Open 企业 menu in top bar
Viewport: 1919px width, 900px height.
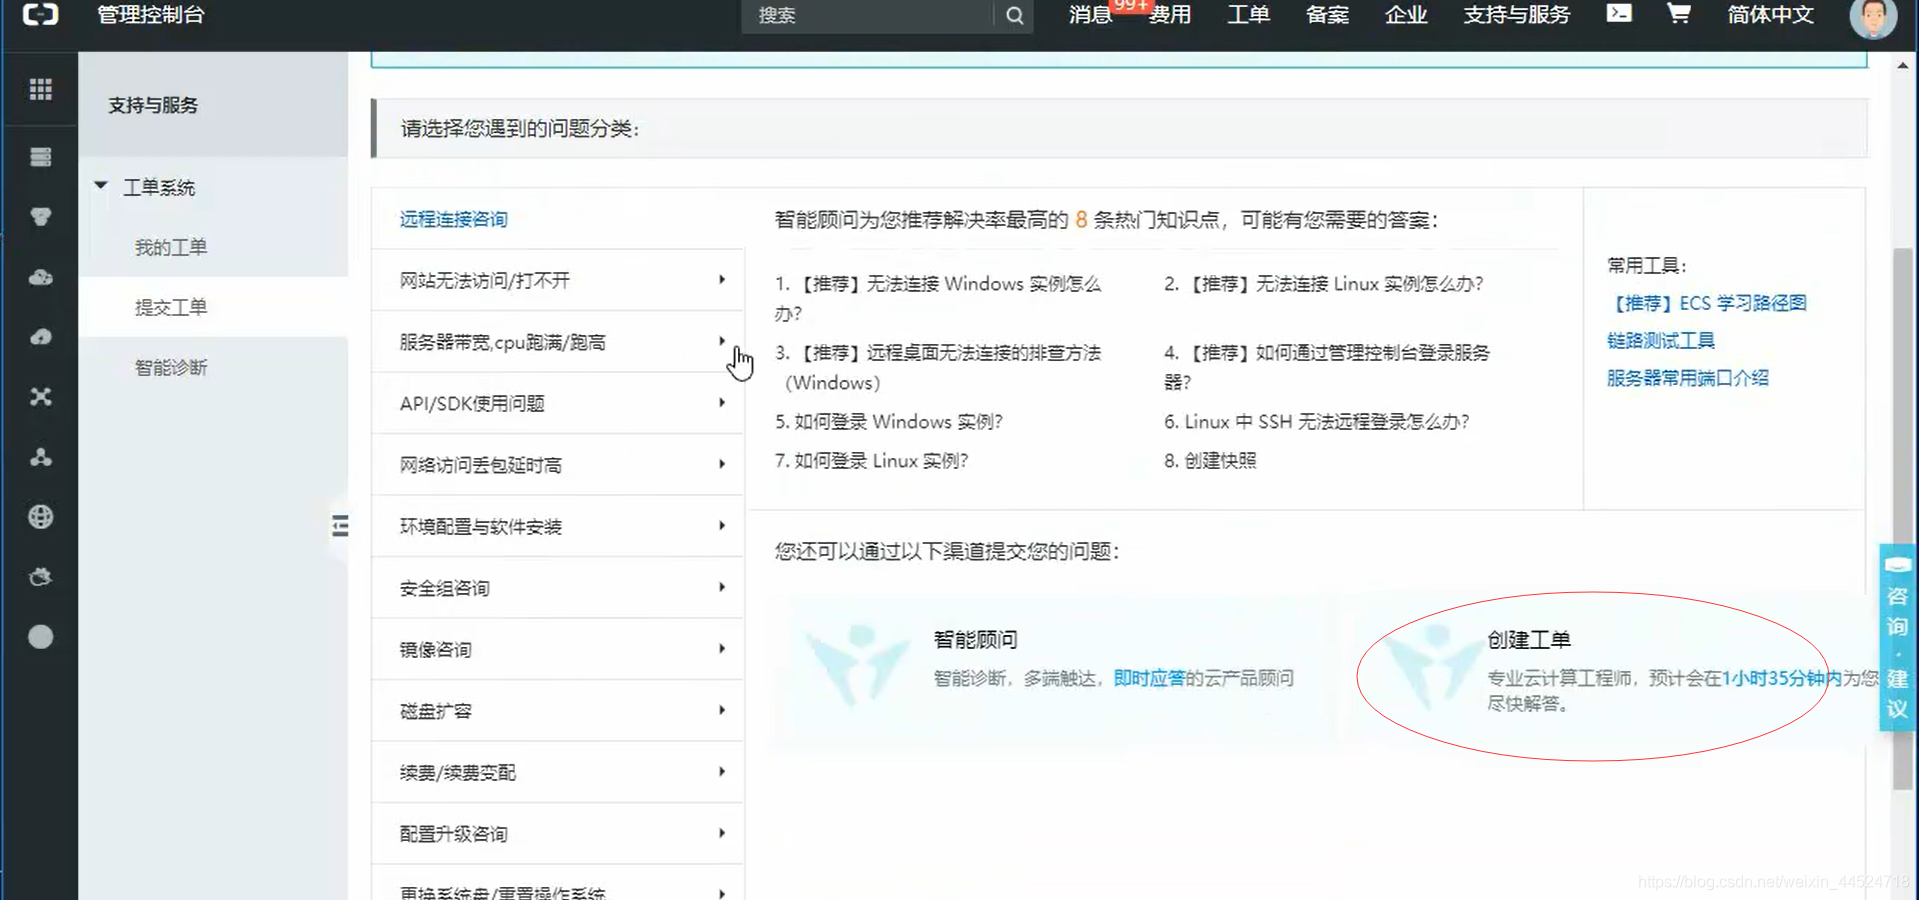tap(1406, 15)
